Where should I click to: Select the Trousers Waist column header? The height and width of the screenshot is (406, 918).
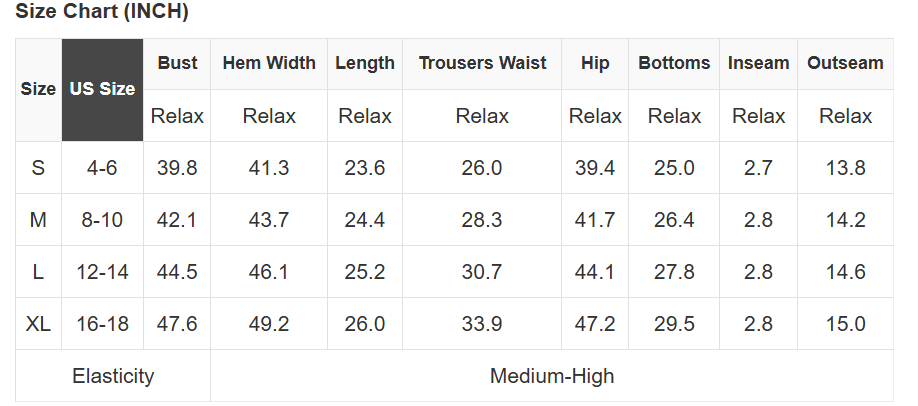482,63
